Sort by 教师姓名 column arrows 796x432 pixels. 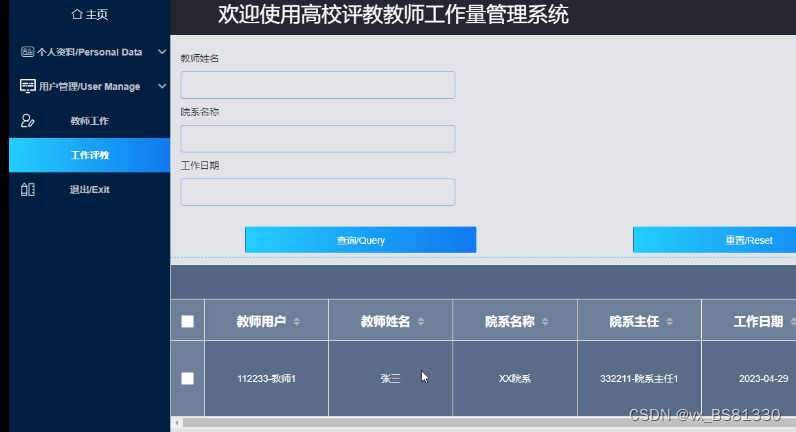(x=421, y=321)
